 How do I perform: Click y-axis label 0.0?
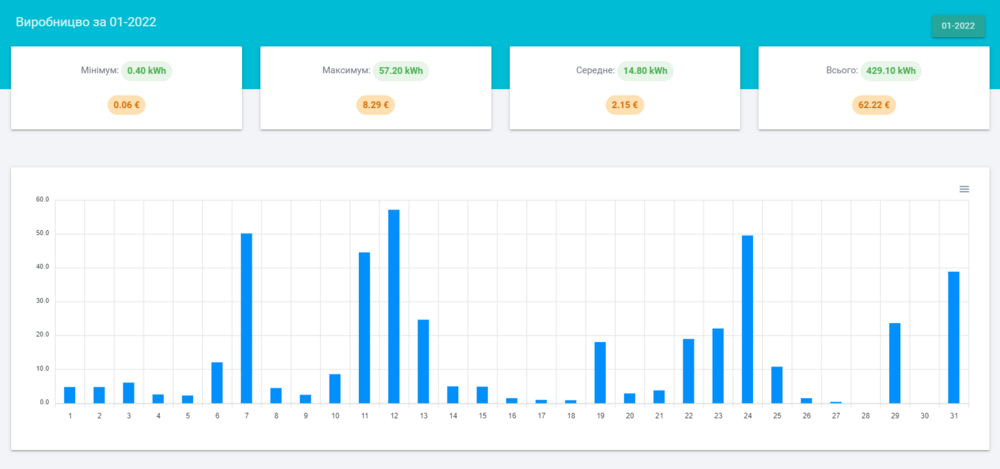pos(44,403)
